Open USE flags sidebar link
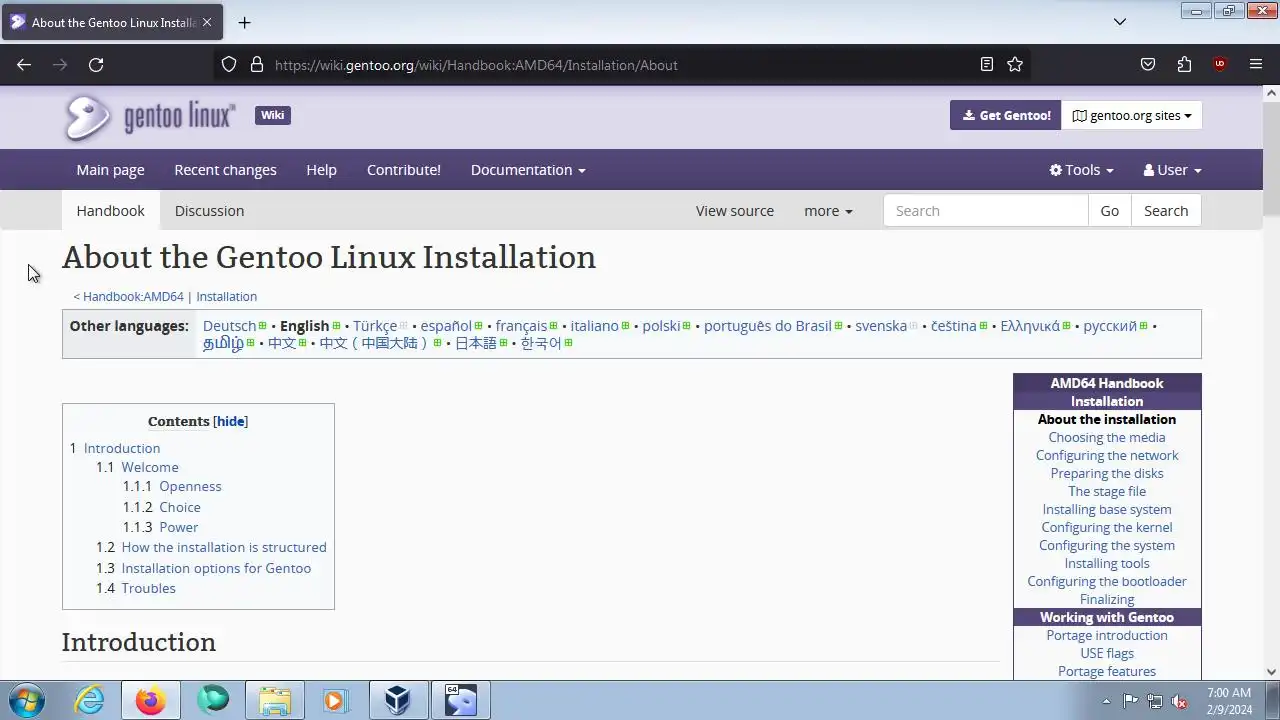Screen dimensions: 1280x720 tap(1107, 653)
